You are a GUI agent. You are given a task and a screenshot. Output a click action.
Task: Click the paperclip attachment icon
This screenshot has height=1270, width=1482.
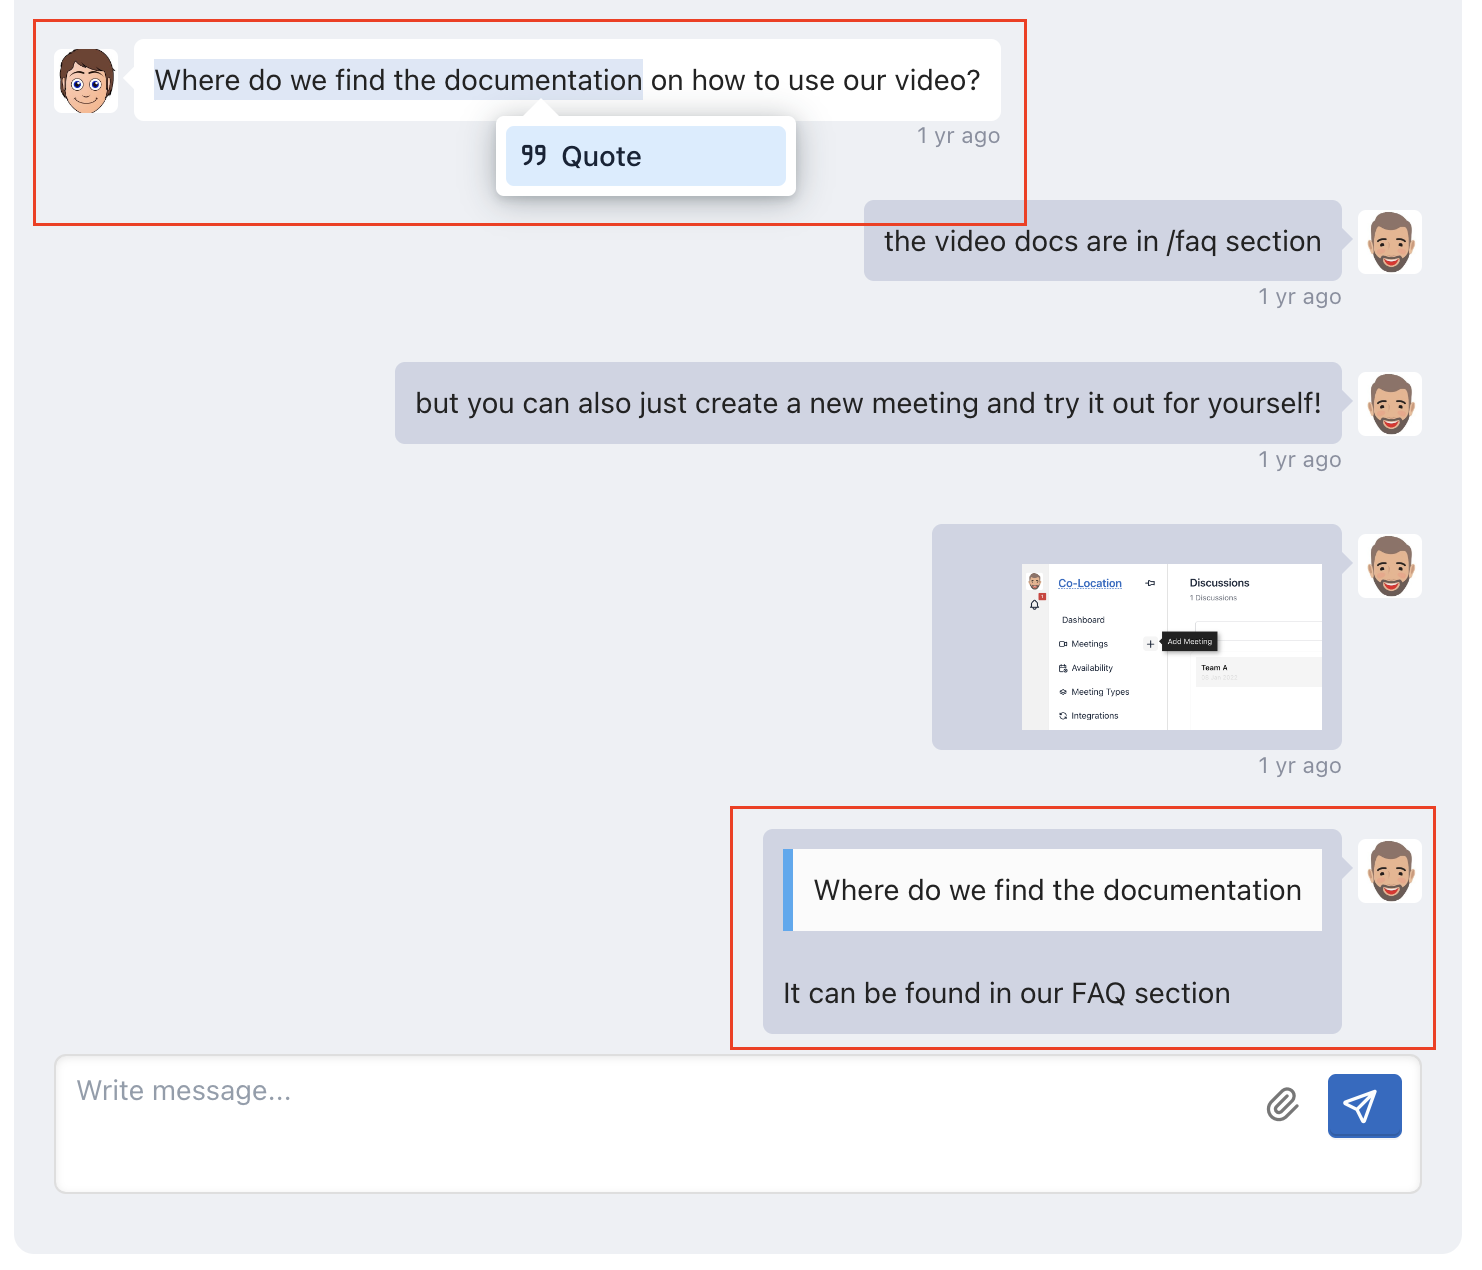coord(1282,1105)
